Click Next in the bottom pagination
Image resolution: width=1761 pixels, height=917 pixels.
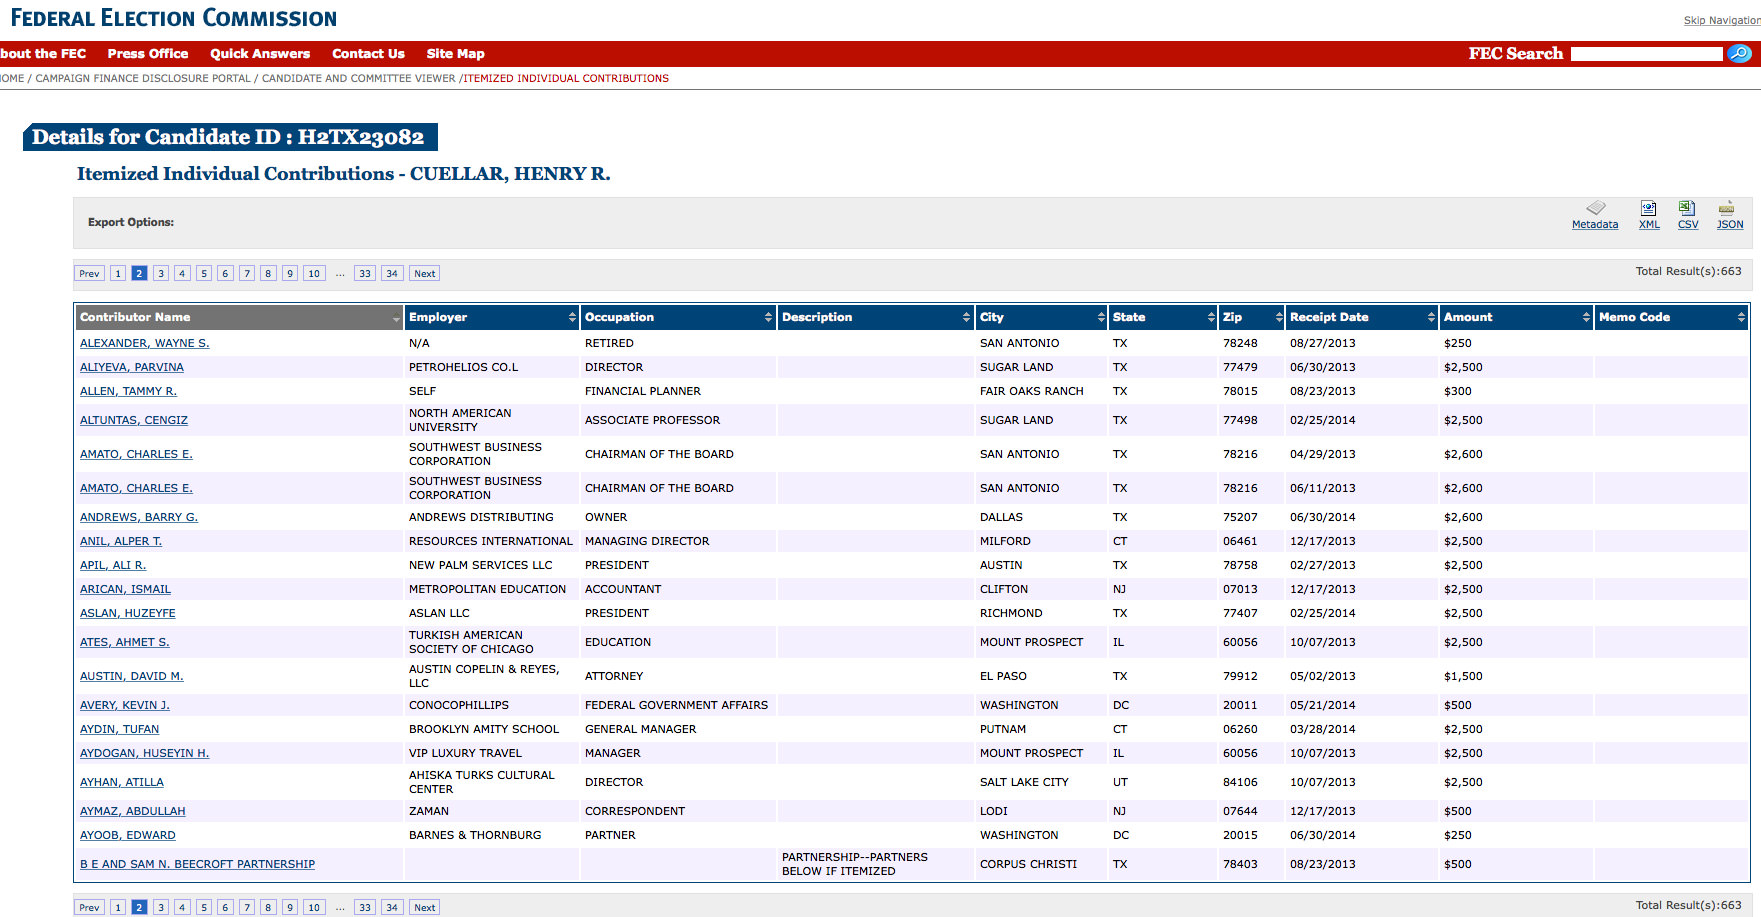coord(424,908)
